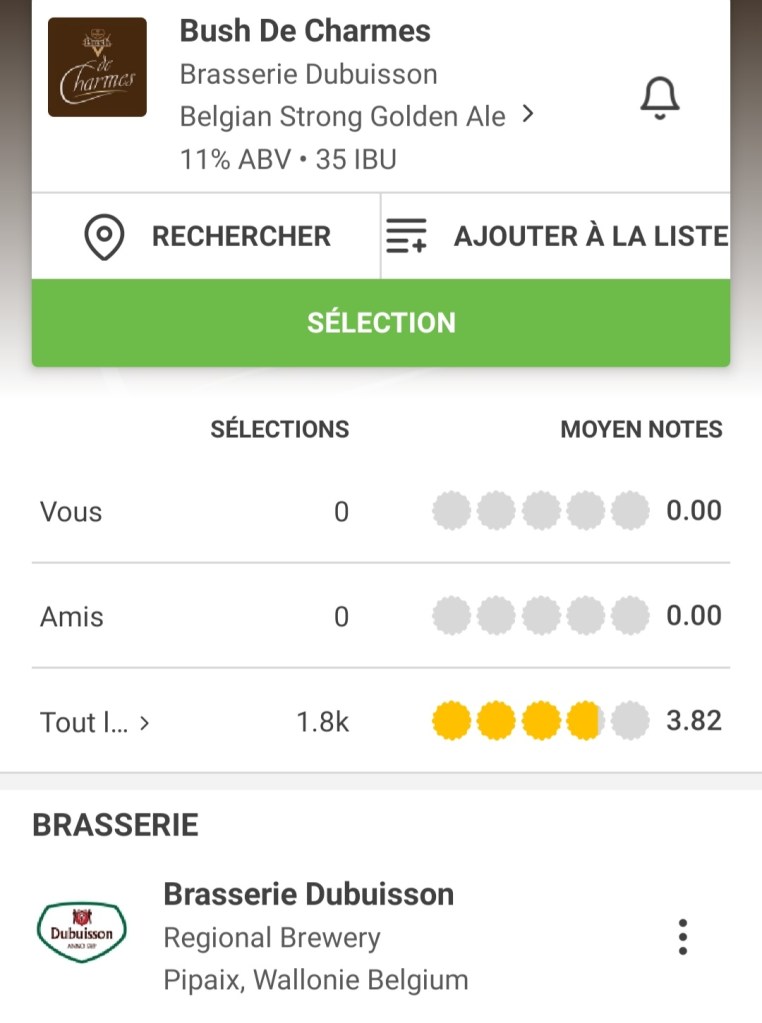Screen dimensions: 762x1023
Task: Tap the first star in the Vous row
Action: click(x=451, y=512)
